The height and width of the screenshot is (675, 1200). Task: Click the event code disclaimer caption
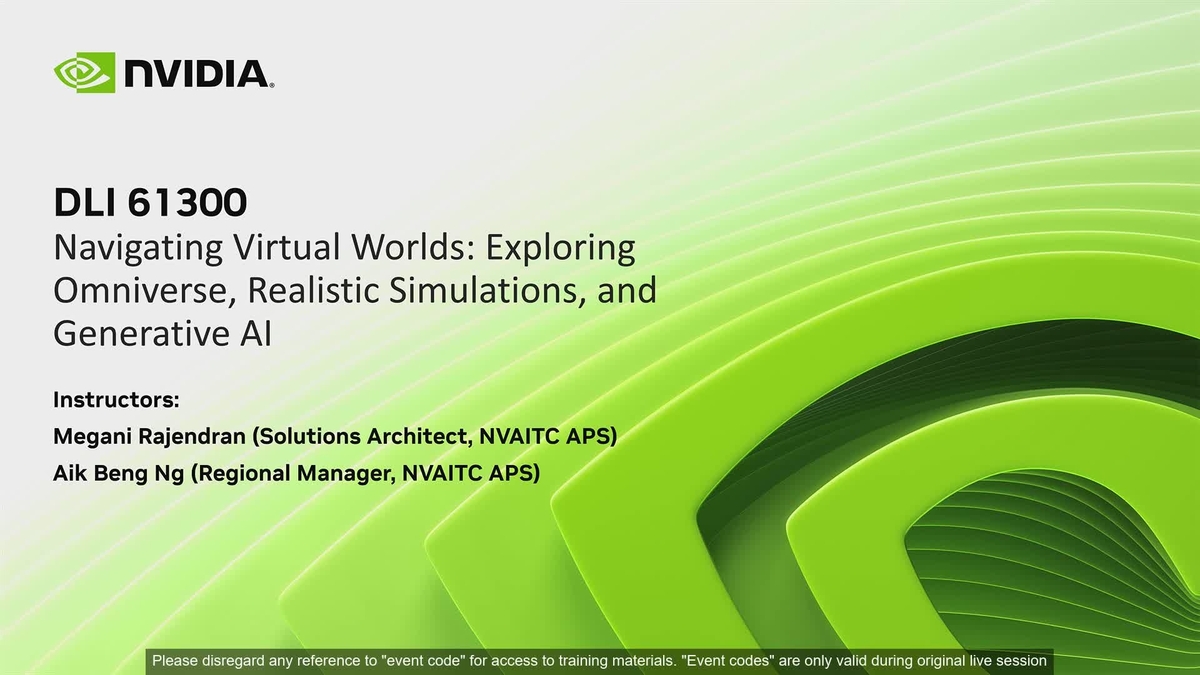(600, 661)
